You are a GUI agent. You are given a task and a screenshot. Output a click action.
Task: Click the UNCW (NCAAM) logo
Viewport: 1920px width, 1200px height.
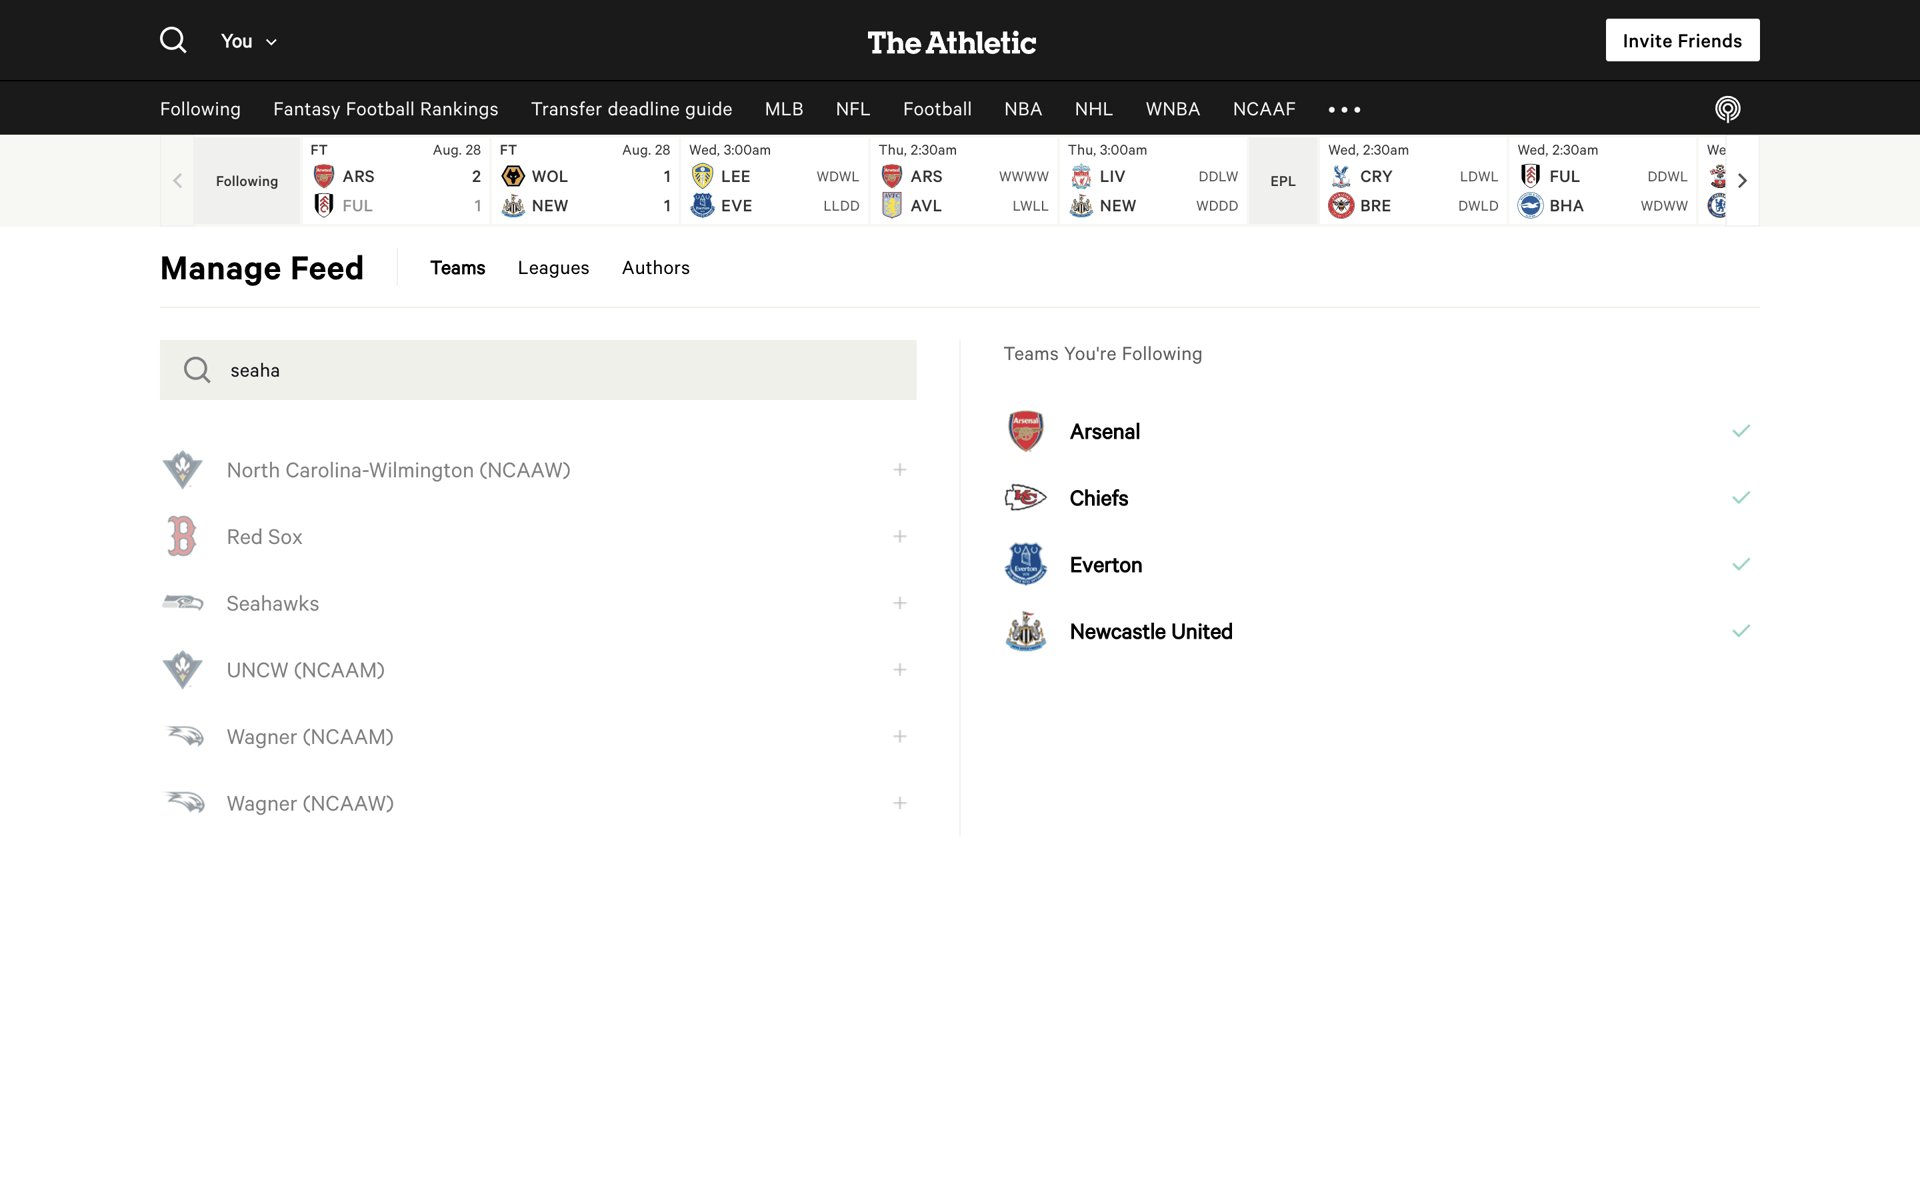click(x=183, y=670)
